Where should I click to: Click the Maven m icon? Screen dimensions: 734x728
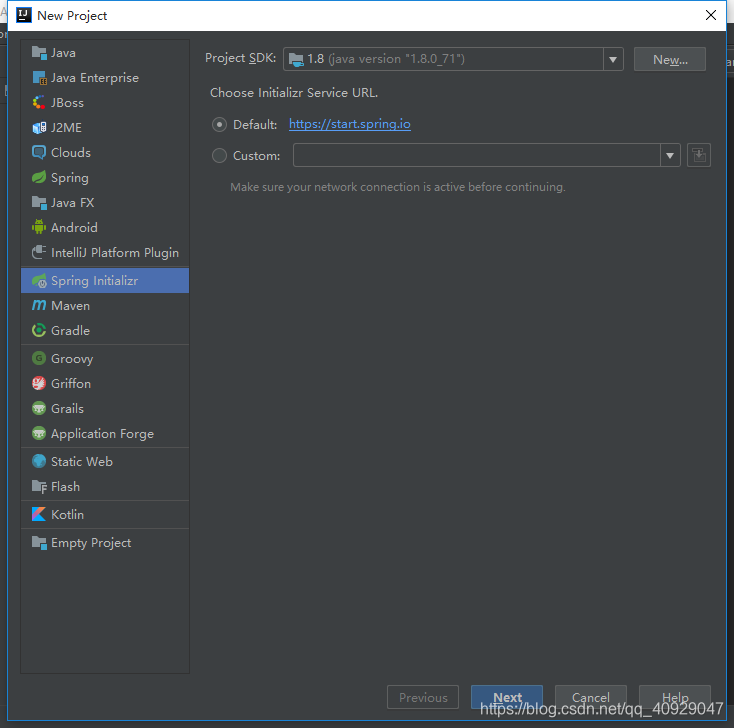coord(39,306)
